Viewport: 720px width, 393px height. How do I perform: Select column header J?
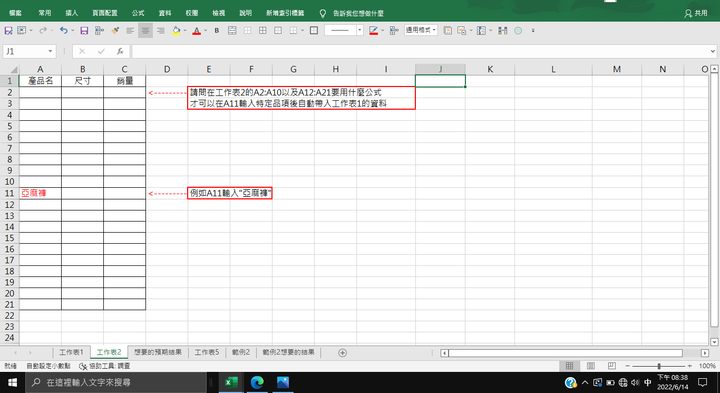coord(440,69)
